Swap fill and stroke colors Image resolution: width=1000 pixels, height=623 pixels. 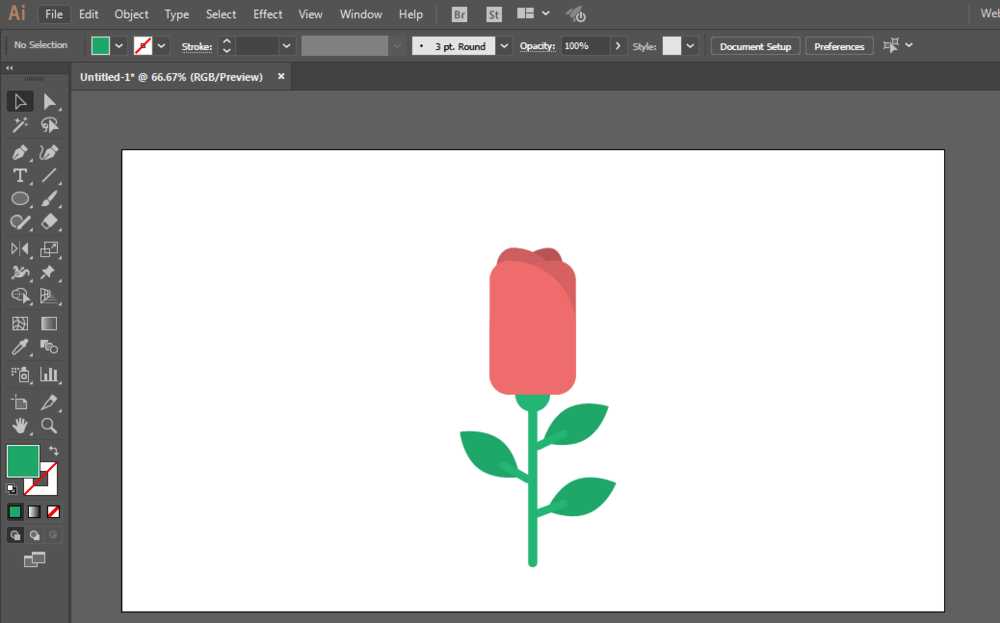click(x=54, y=451)
